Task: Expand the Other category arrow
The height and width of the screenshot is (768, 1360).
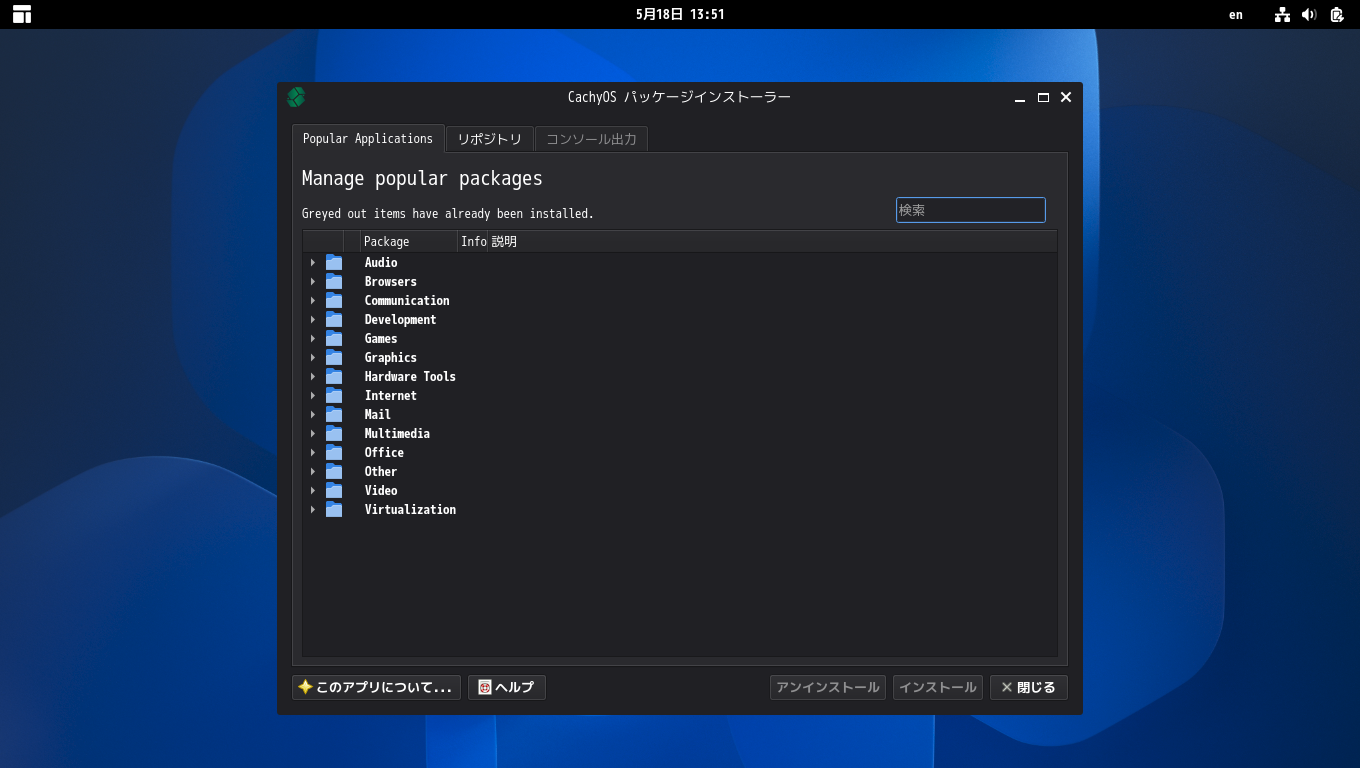Action: (313, 471)
